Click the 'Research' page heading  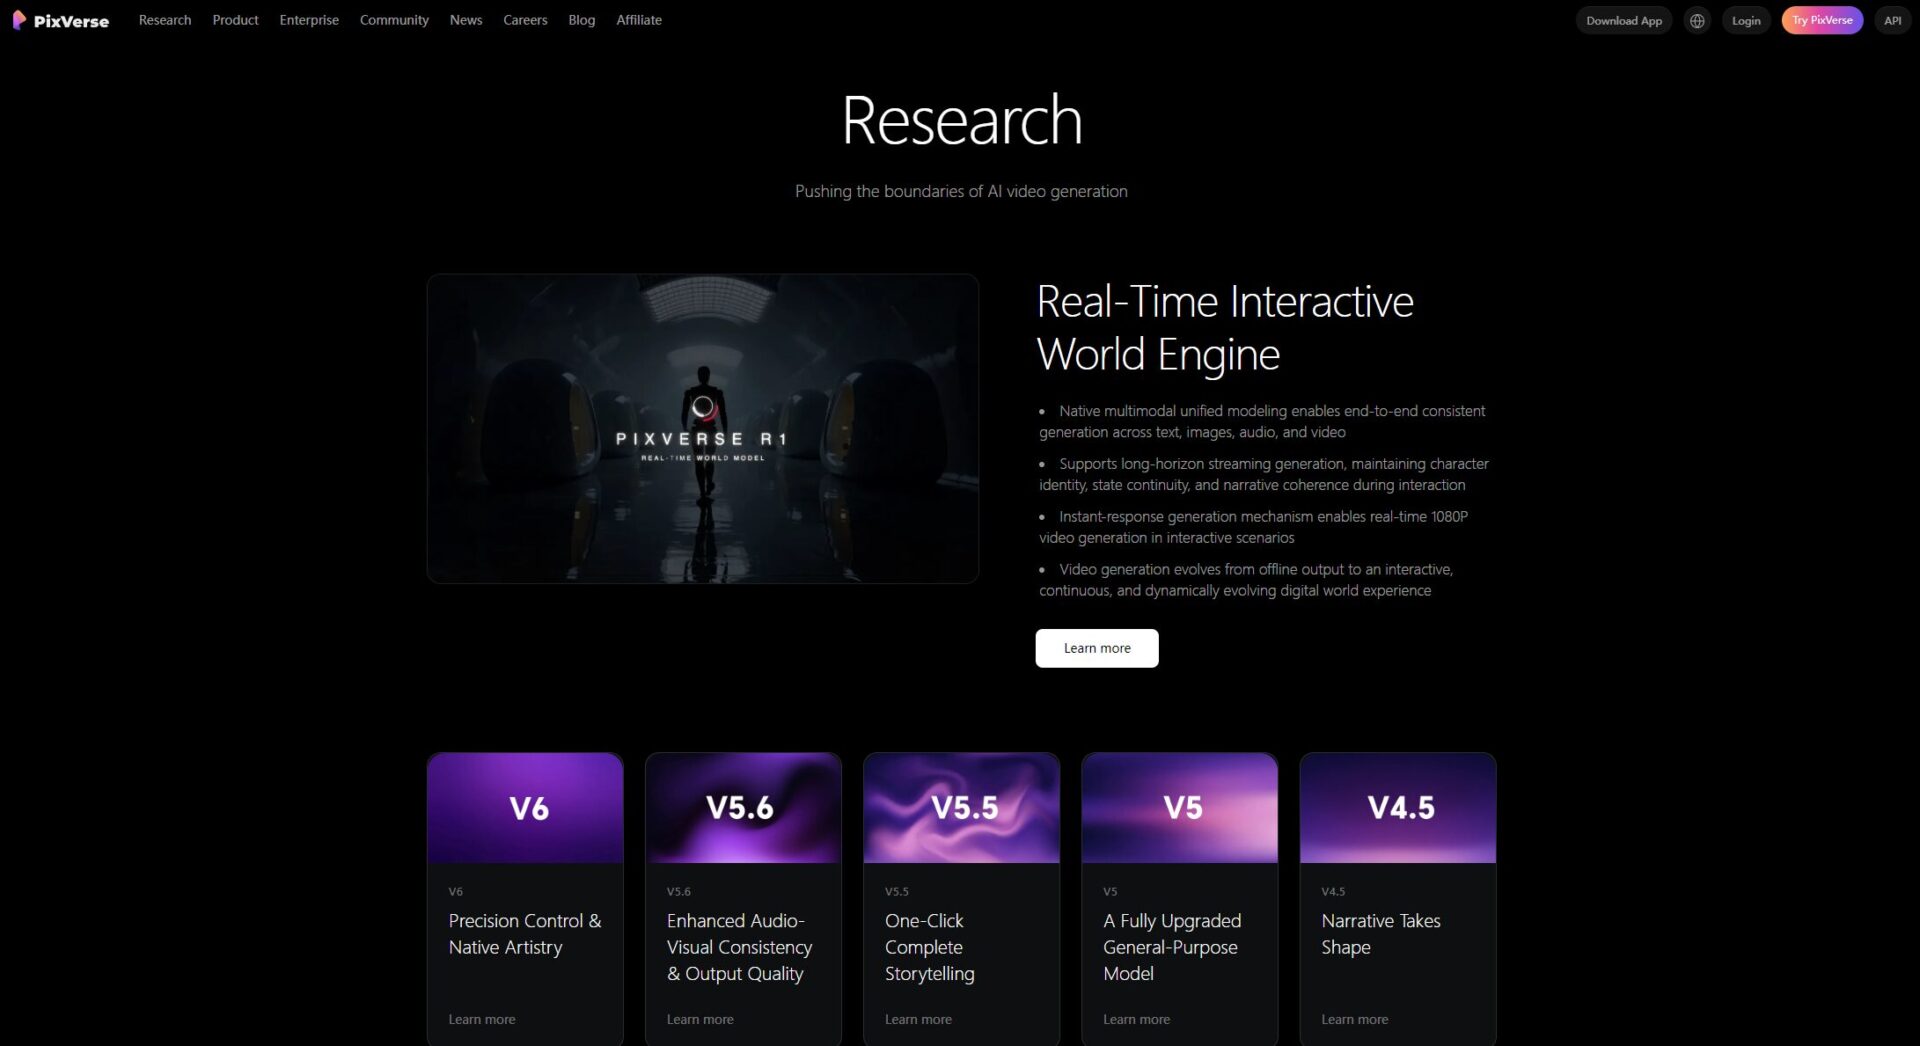[x=962, y=120]
